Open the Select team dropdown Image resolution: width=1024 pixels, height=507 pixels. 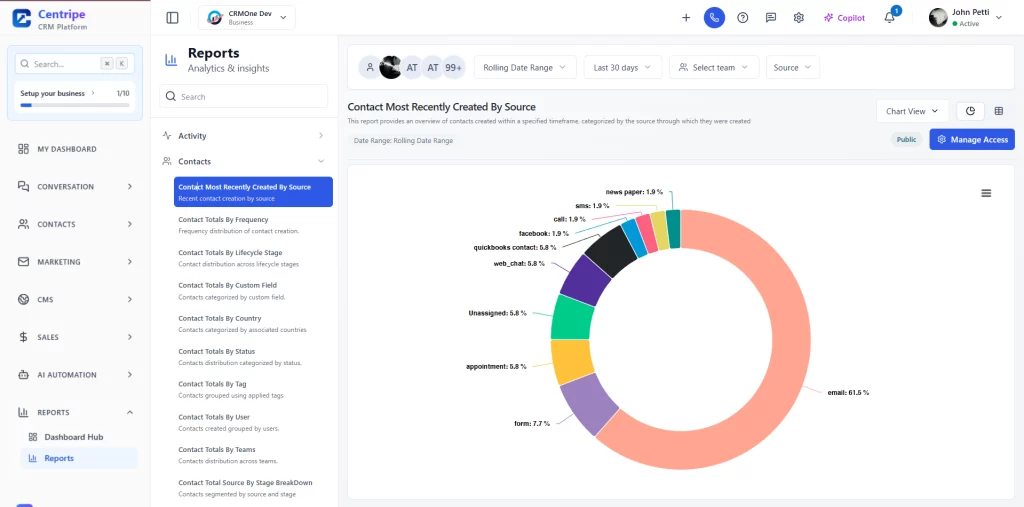point(714,67)
